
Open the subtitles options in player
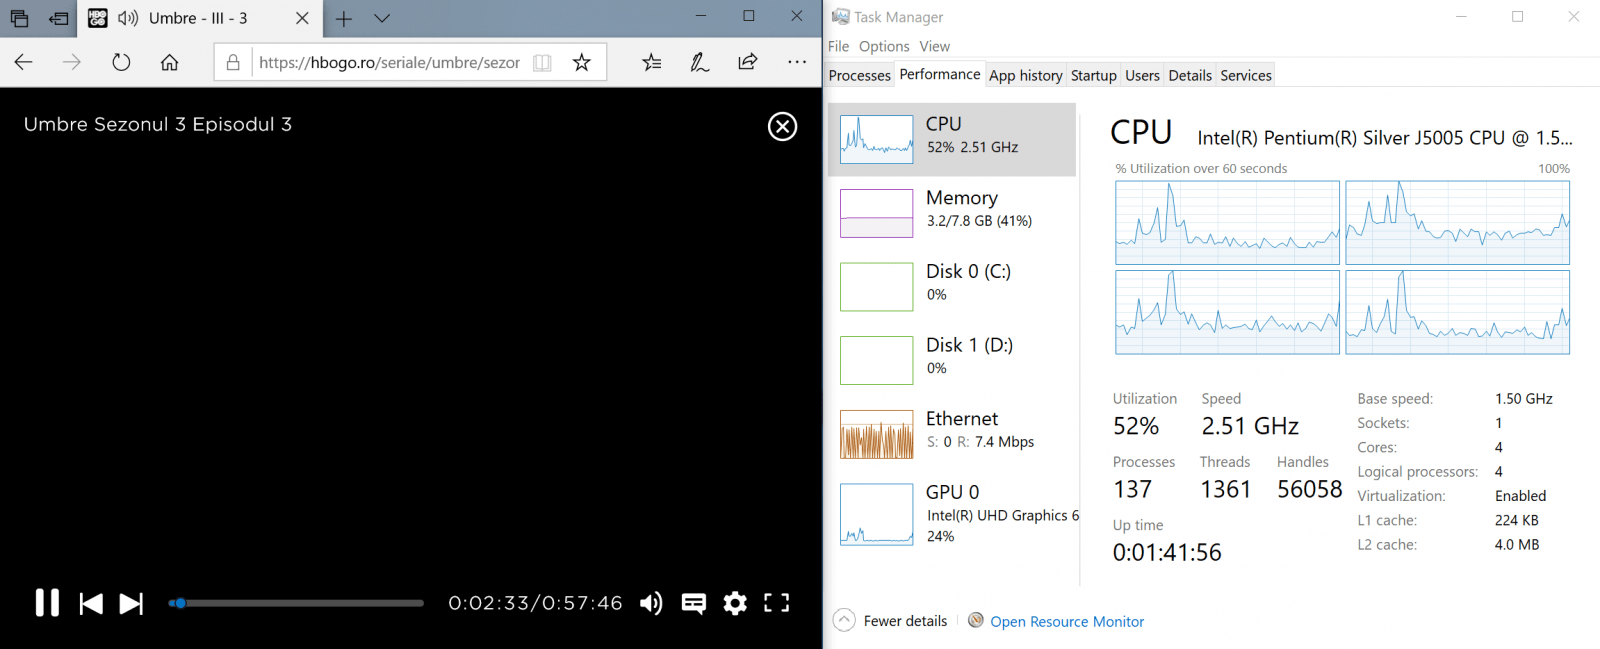pyautogui.click(x=693, y=603)
